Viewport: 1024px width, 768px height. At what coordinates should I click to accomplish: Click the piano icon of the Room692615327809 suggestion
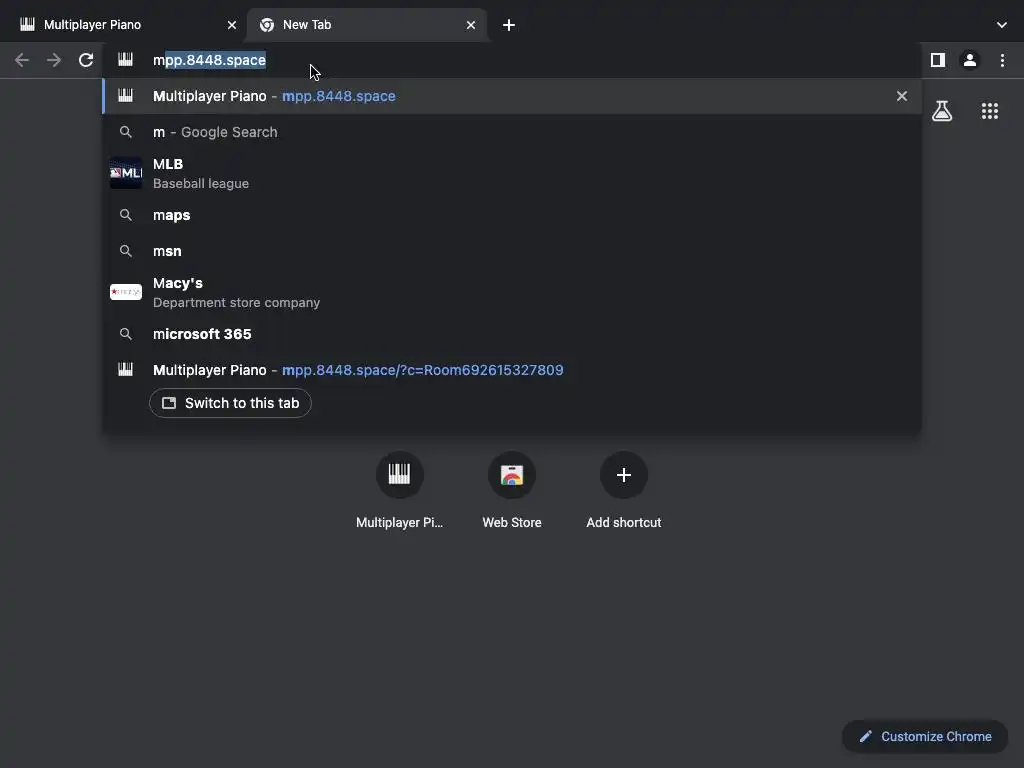coord(125,370)
